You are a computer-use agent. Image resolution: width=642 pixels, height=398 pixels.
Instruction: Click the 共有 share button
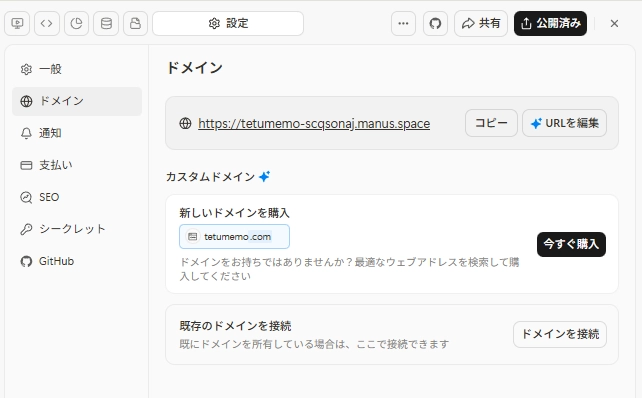coord(481,23)
